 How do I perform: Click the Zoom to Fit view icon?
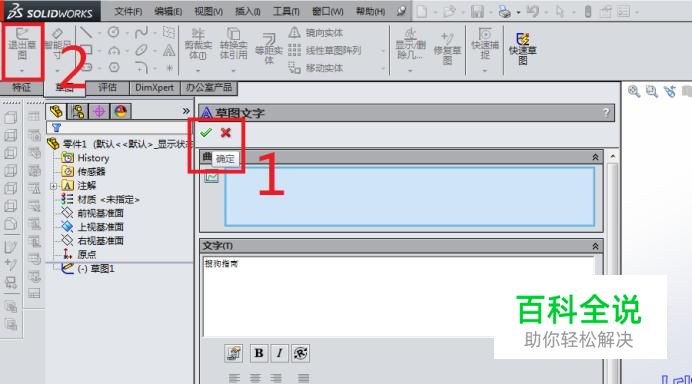coord(634,91)
